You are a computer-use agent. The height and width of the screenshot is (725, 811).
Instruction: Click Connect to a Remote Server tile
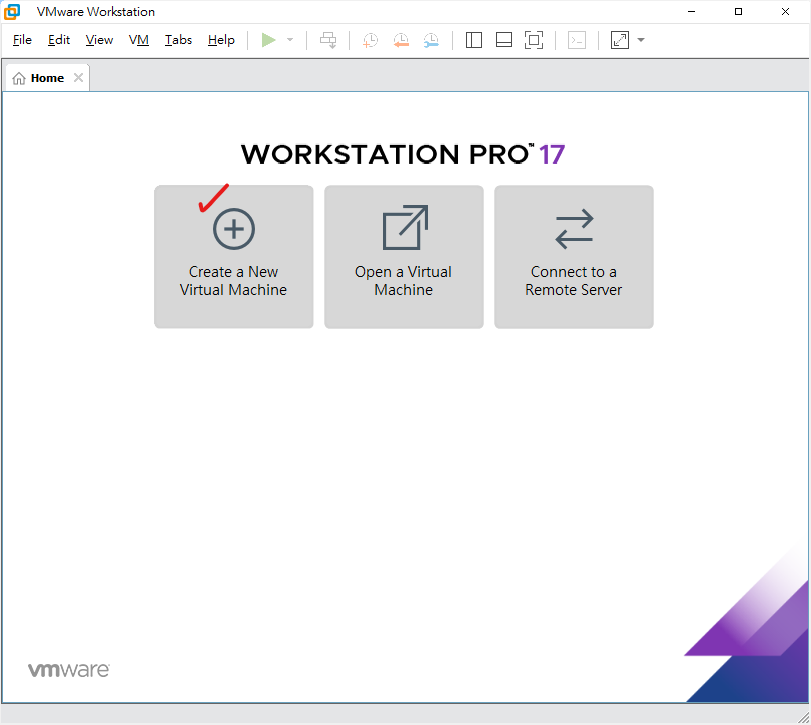click(x=574, y=256)
